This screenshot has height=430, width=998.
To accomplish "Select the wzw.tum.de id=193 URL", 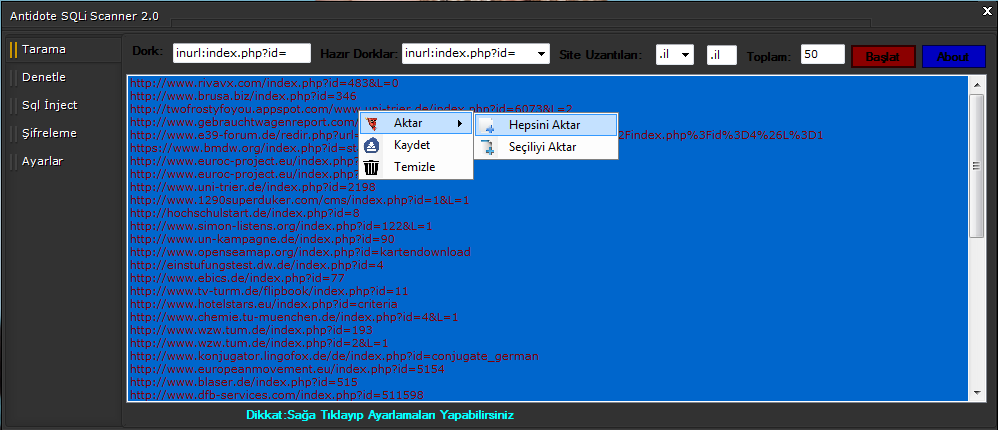I will click(x=251, y=330).
